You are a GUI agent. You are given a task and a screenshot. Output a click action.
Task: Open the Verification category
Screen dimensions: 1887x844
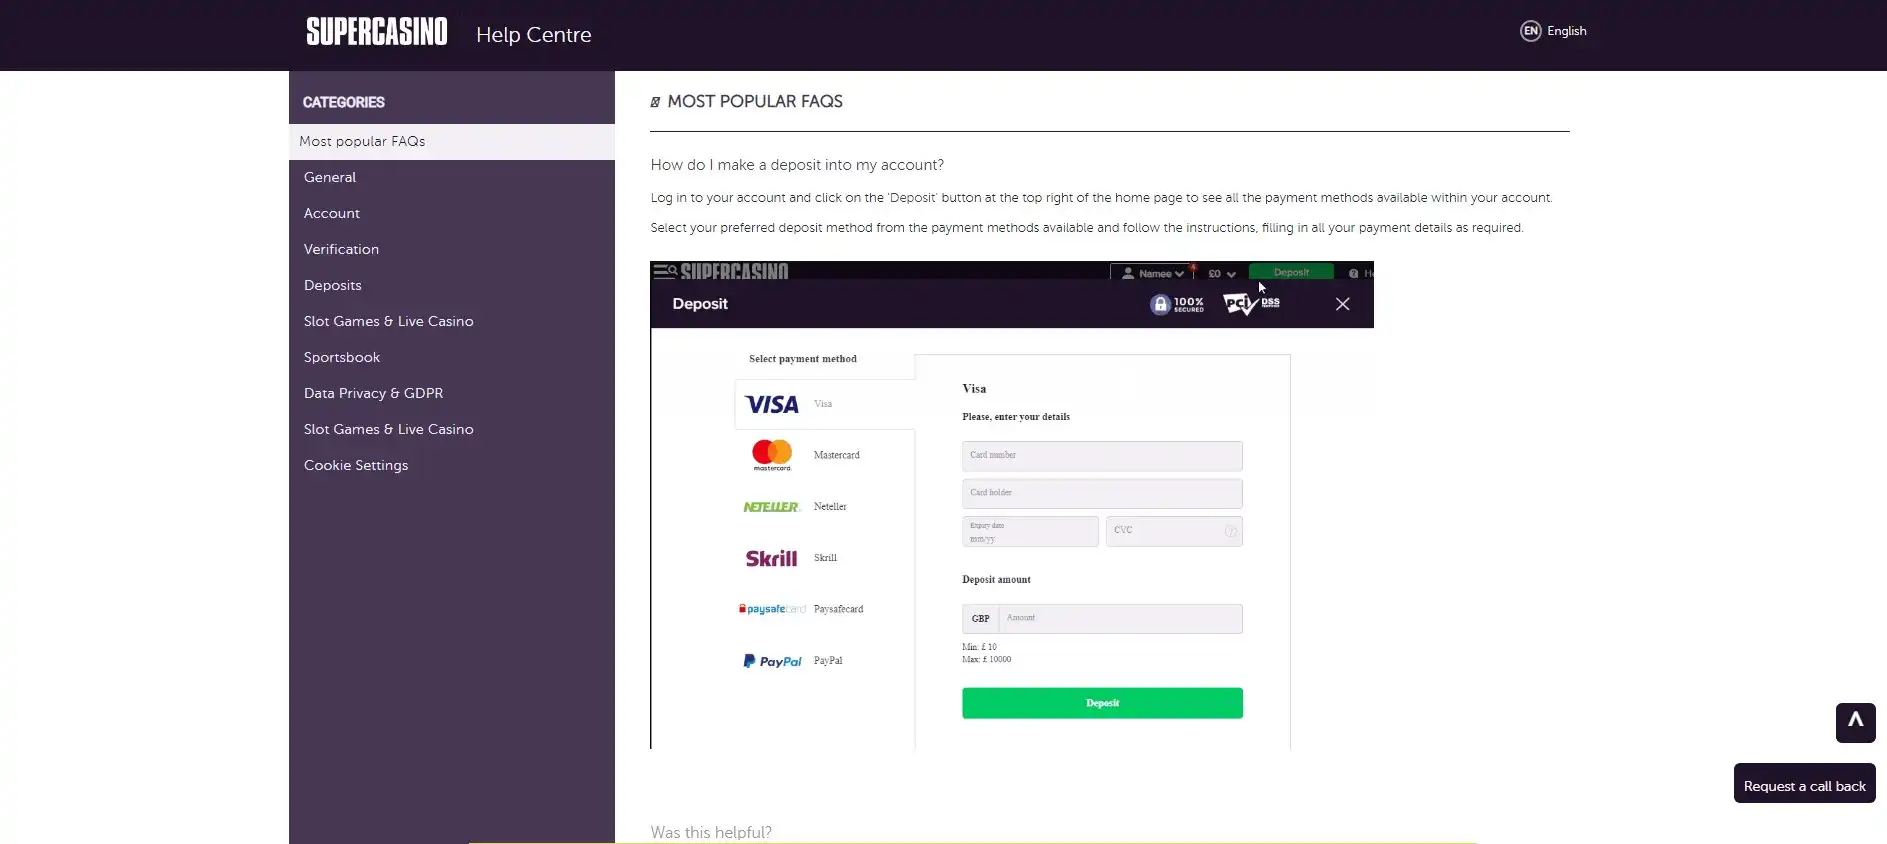point(452,250)
